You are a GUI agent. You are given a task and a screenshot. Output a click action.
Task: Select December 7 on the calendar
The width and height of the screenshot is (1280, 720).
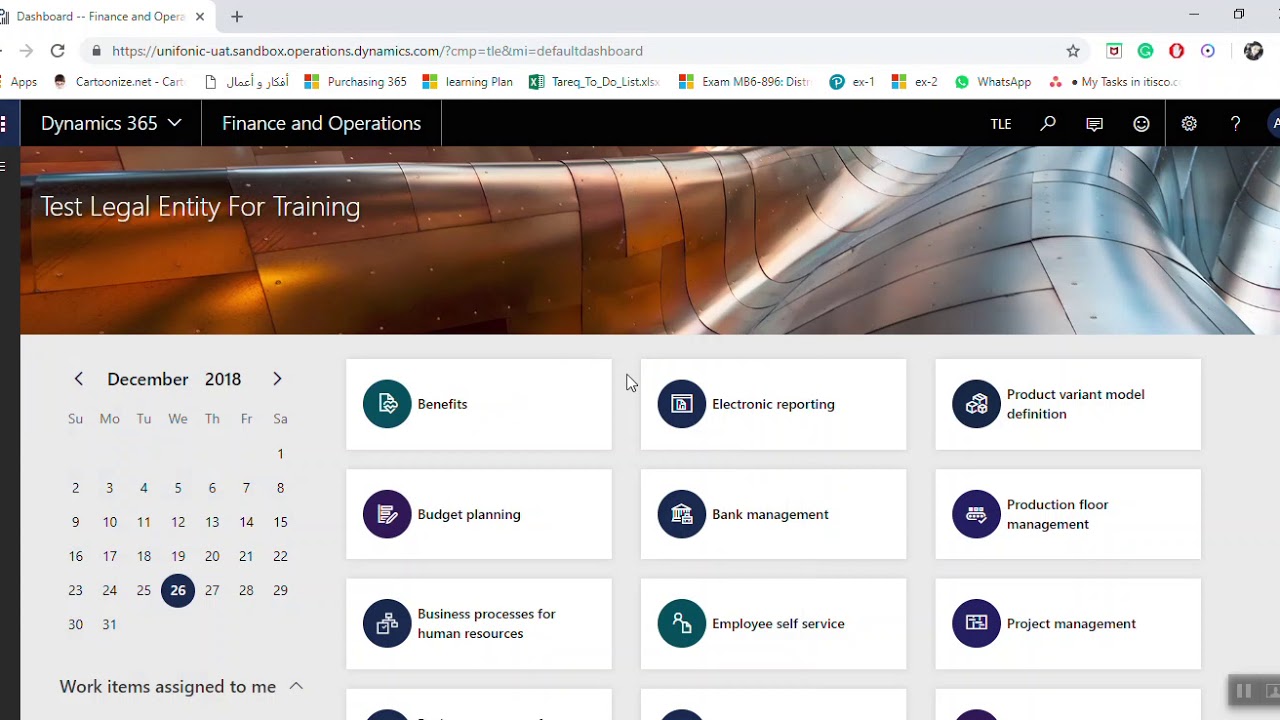tap(246, 488)
